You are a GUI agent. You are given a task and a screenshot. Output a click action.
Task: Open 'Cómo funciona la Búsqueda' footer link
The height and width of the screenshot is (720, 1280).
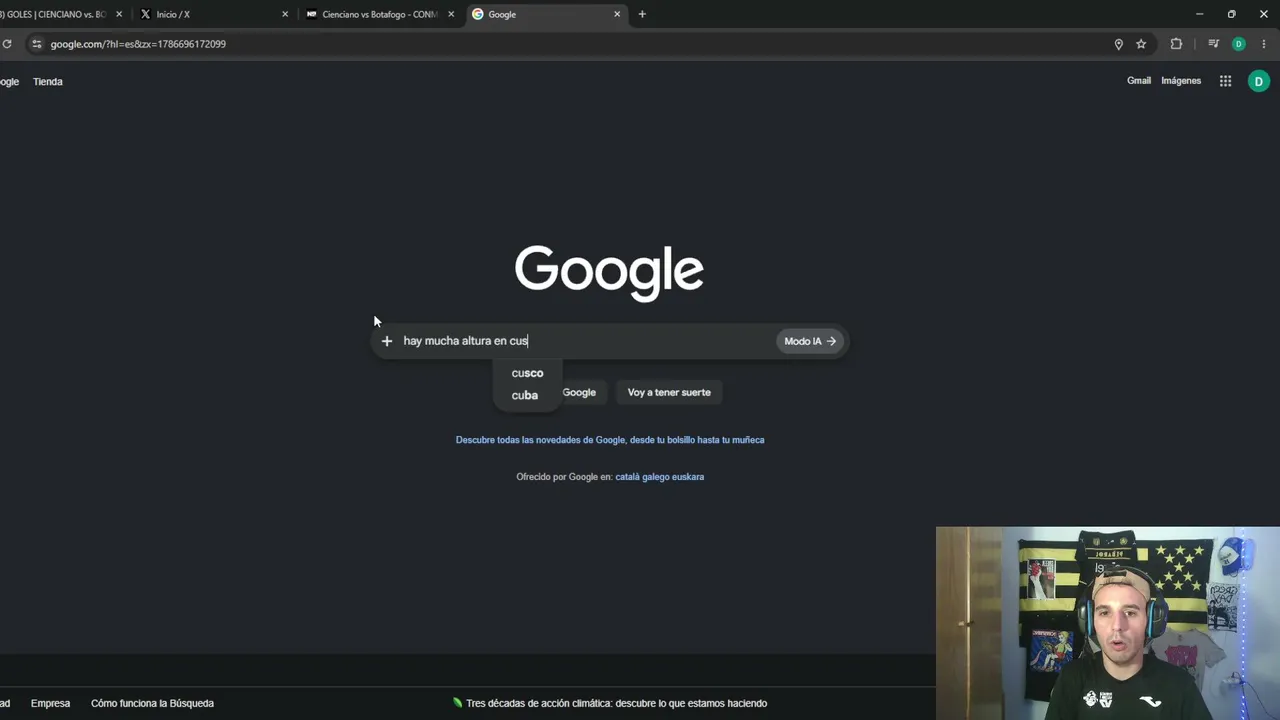coord(152,703)
